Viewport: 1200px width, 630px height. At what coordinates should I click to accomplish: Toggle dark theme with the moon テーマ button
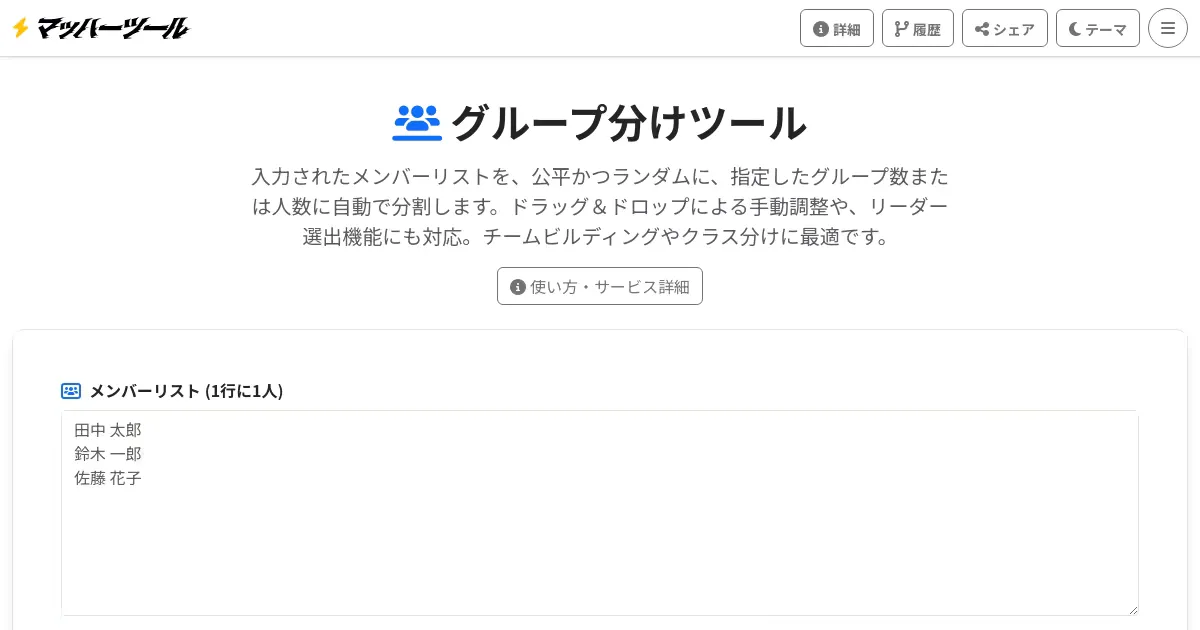tap(1098, 28)
